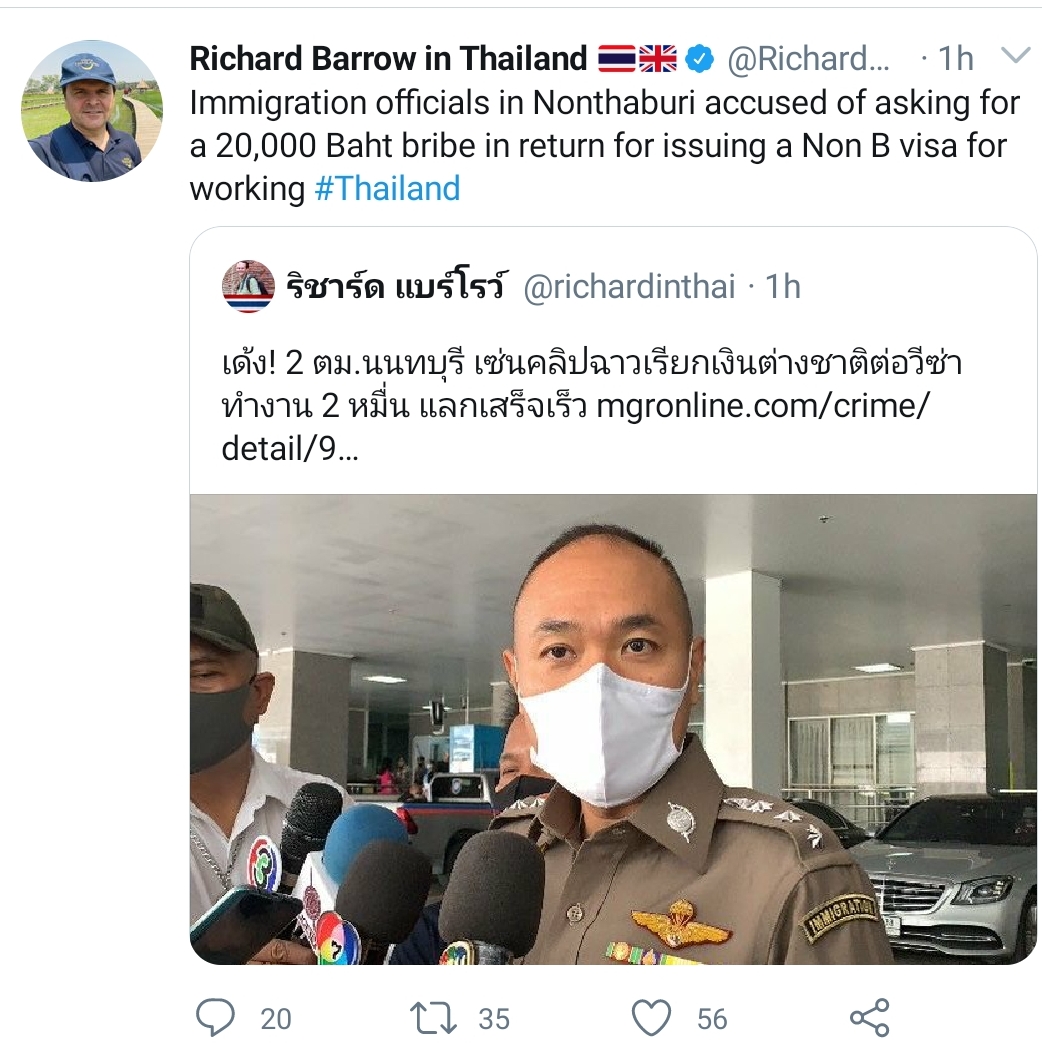
Task: Open the quoted tweet's Thai text
Action: (592, 405)
